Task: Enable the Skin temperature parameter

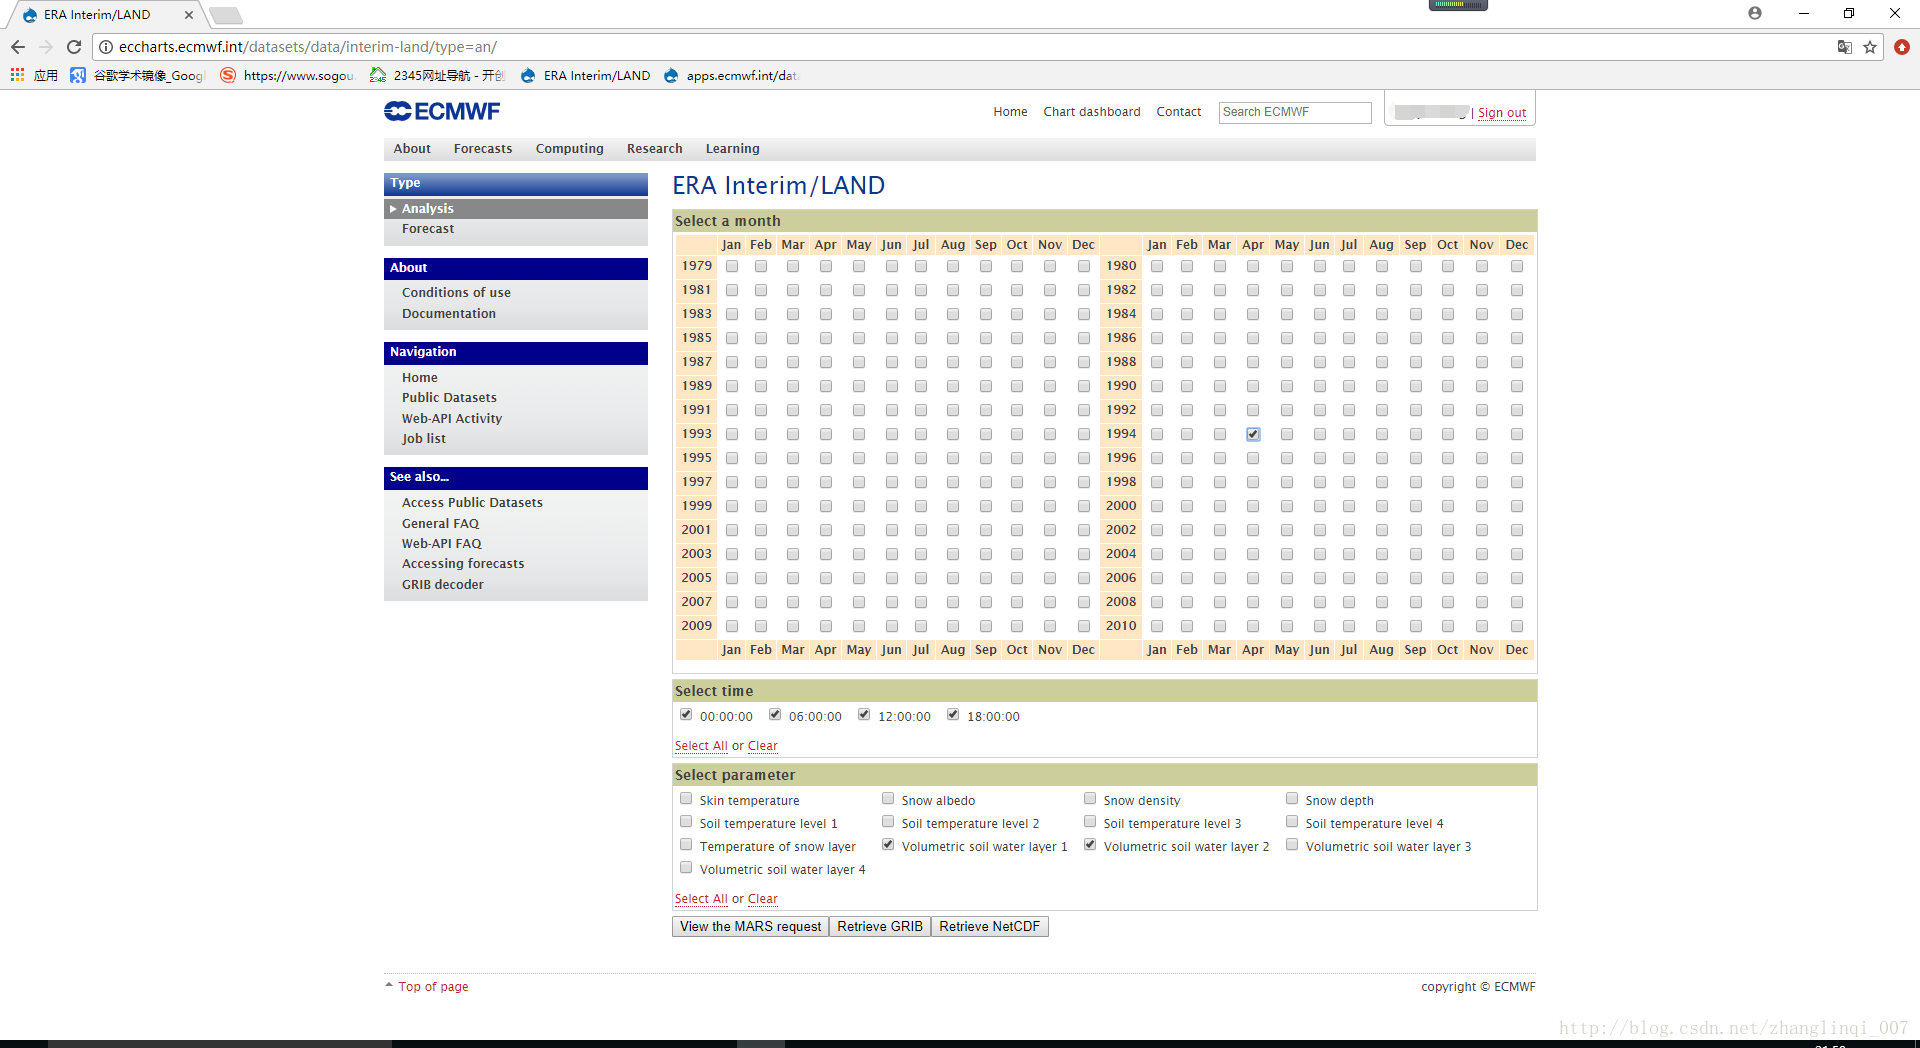Action: [x=686, y=798]
